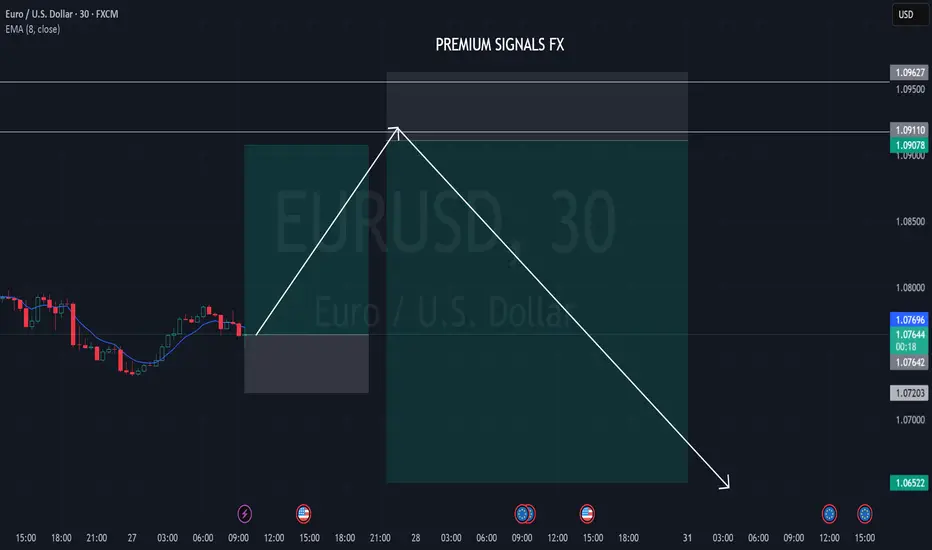Open the EU event icon at 12:00 on the 31st
Image resolution: width=932 pixels, height=550 pixels.
[x=829, y=513]
